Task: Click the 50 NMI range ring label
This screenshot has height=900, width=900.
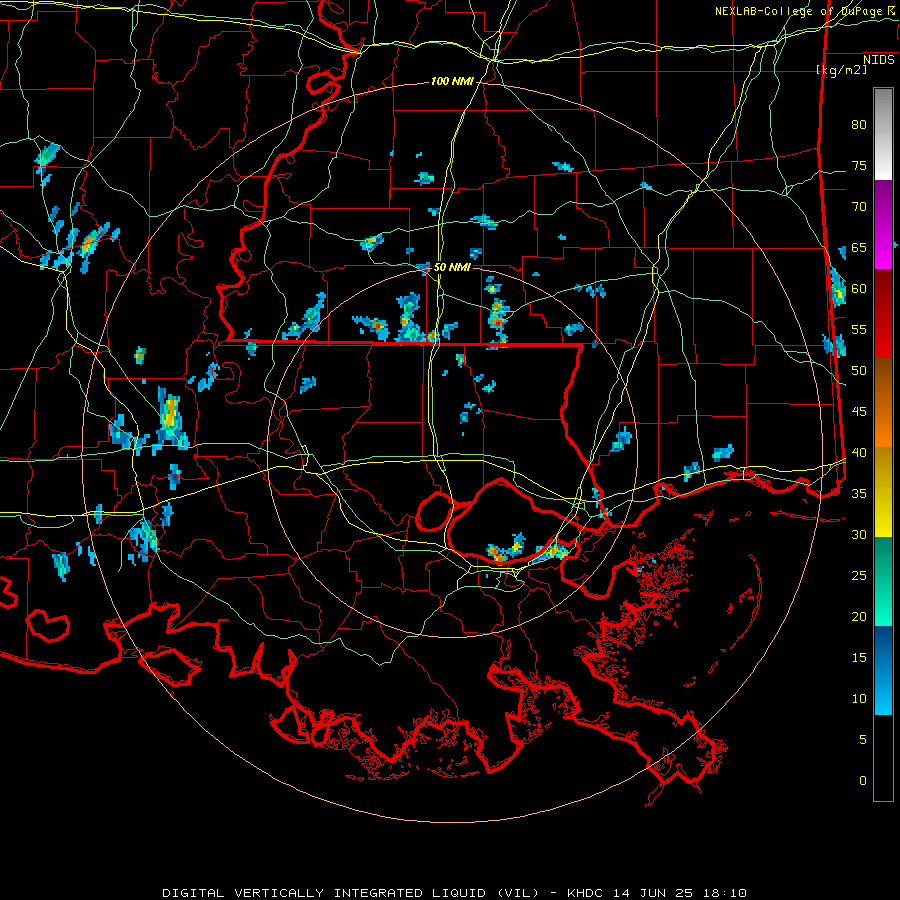Action: click(x=452, y=267)
